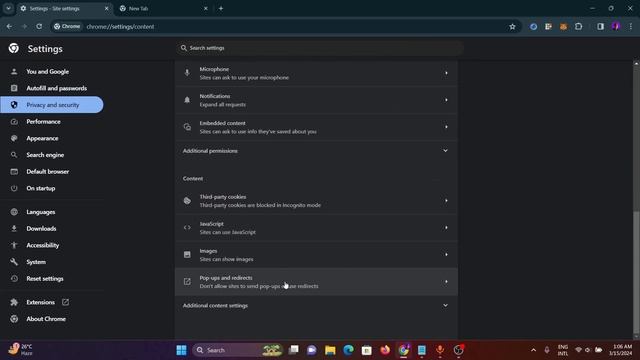Viewport: 640px width, 360px height.
Task: Expand Additional permissions section
Action: 316,151
